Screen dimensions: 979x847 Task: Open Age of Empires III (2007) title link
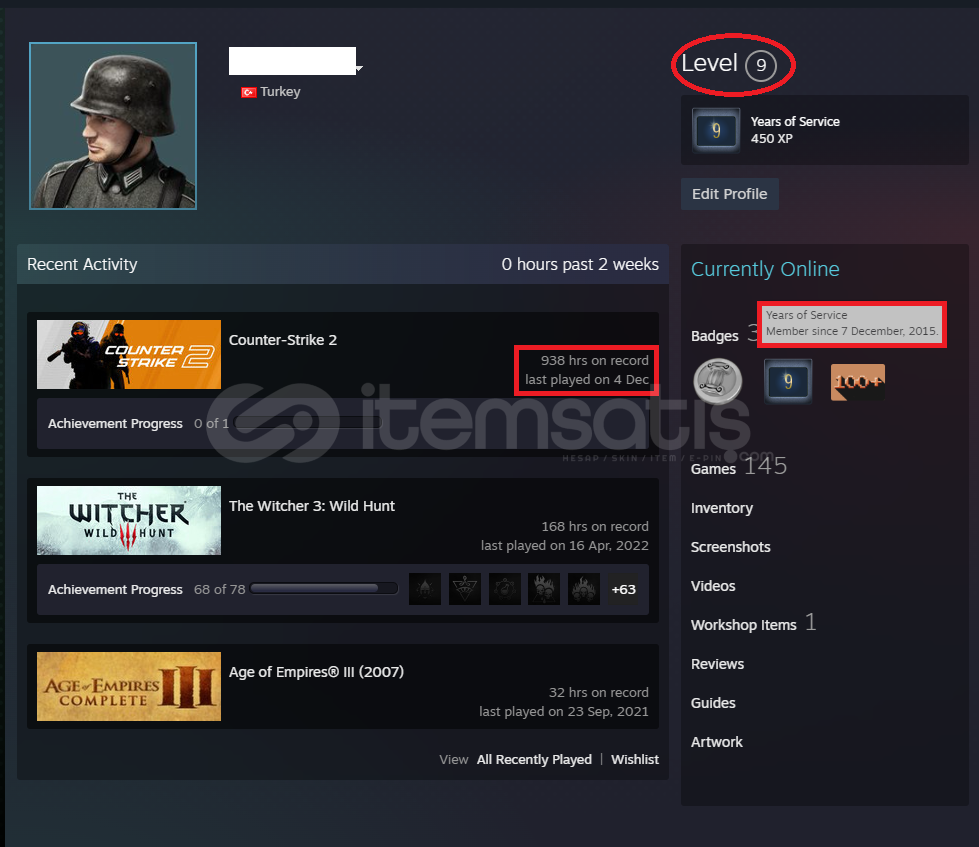pyautogui.click(x=316, y=672)
